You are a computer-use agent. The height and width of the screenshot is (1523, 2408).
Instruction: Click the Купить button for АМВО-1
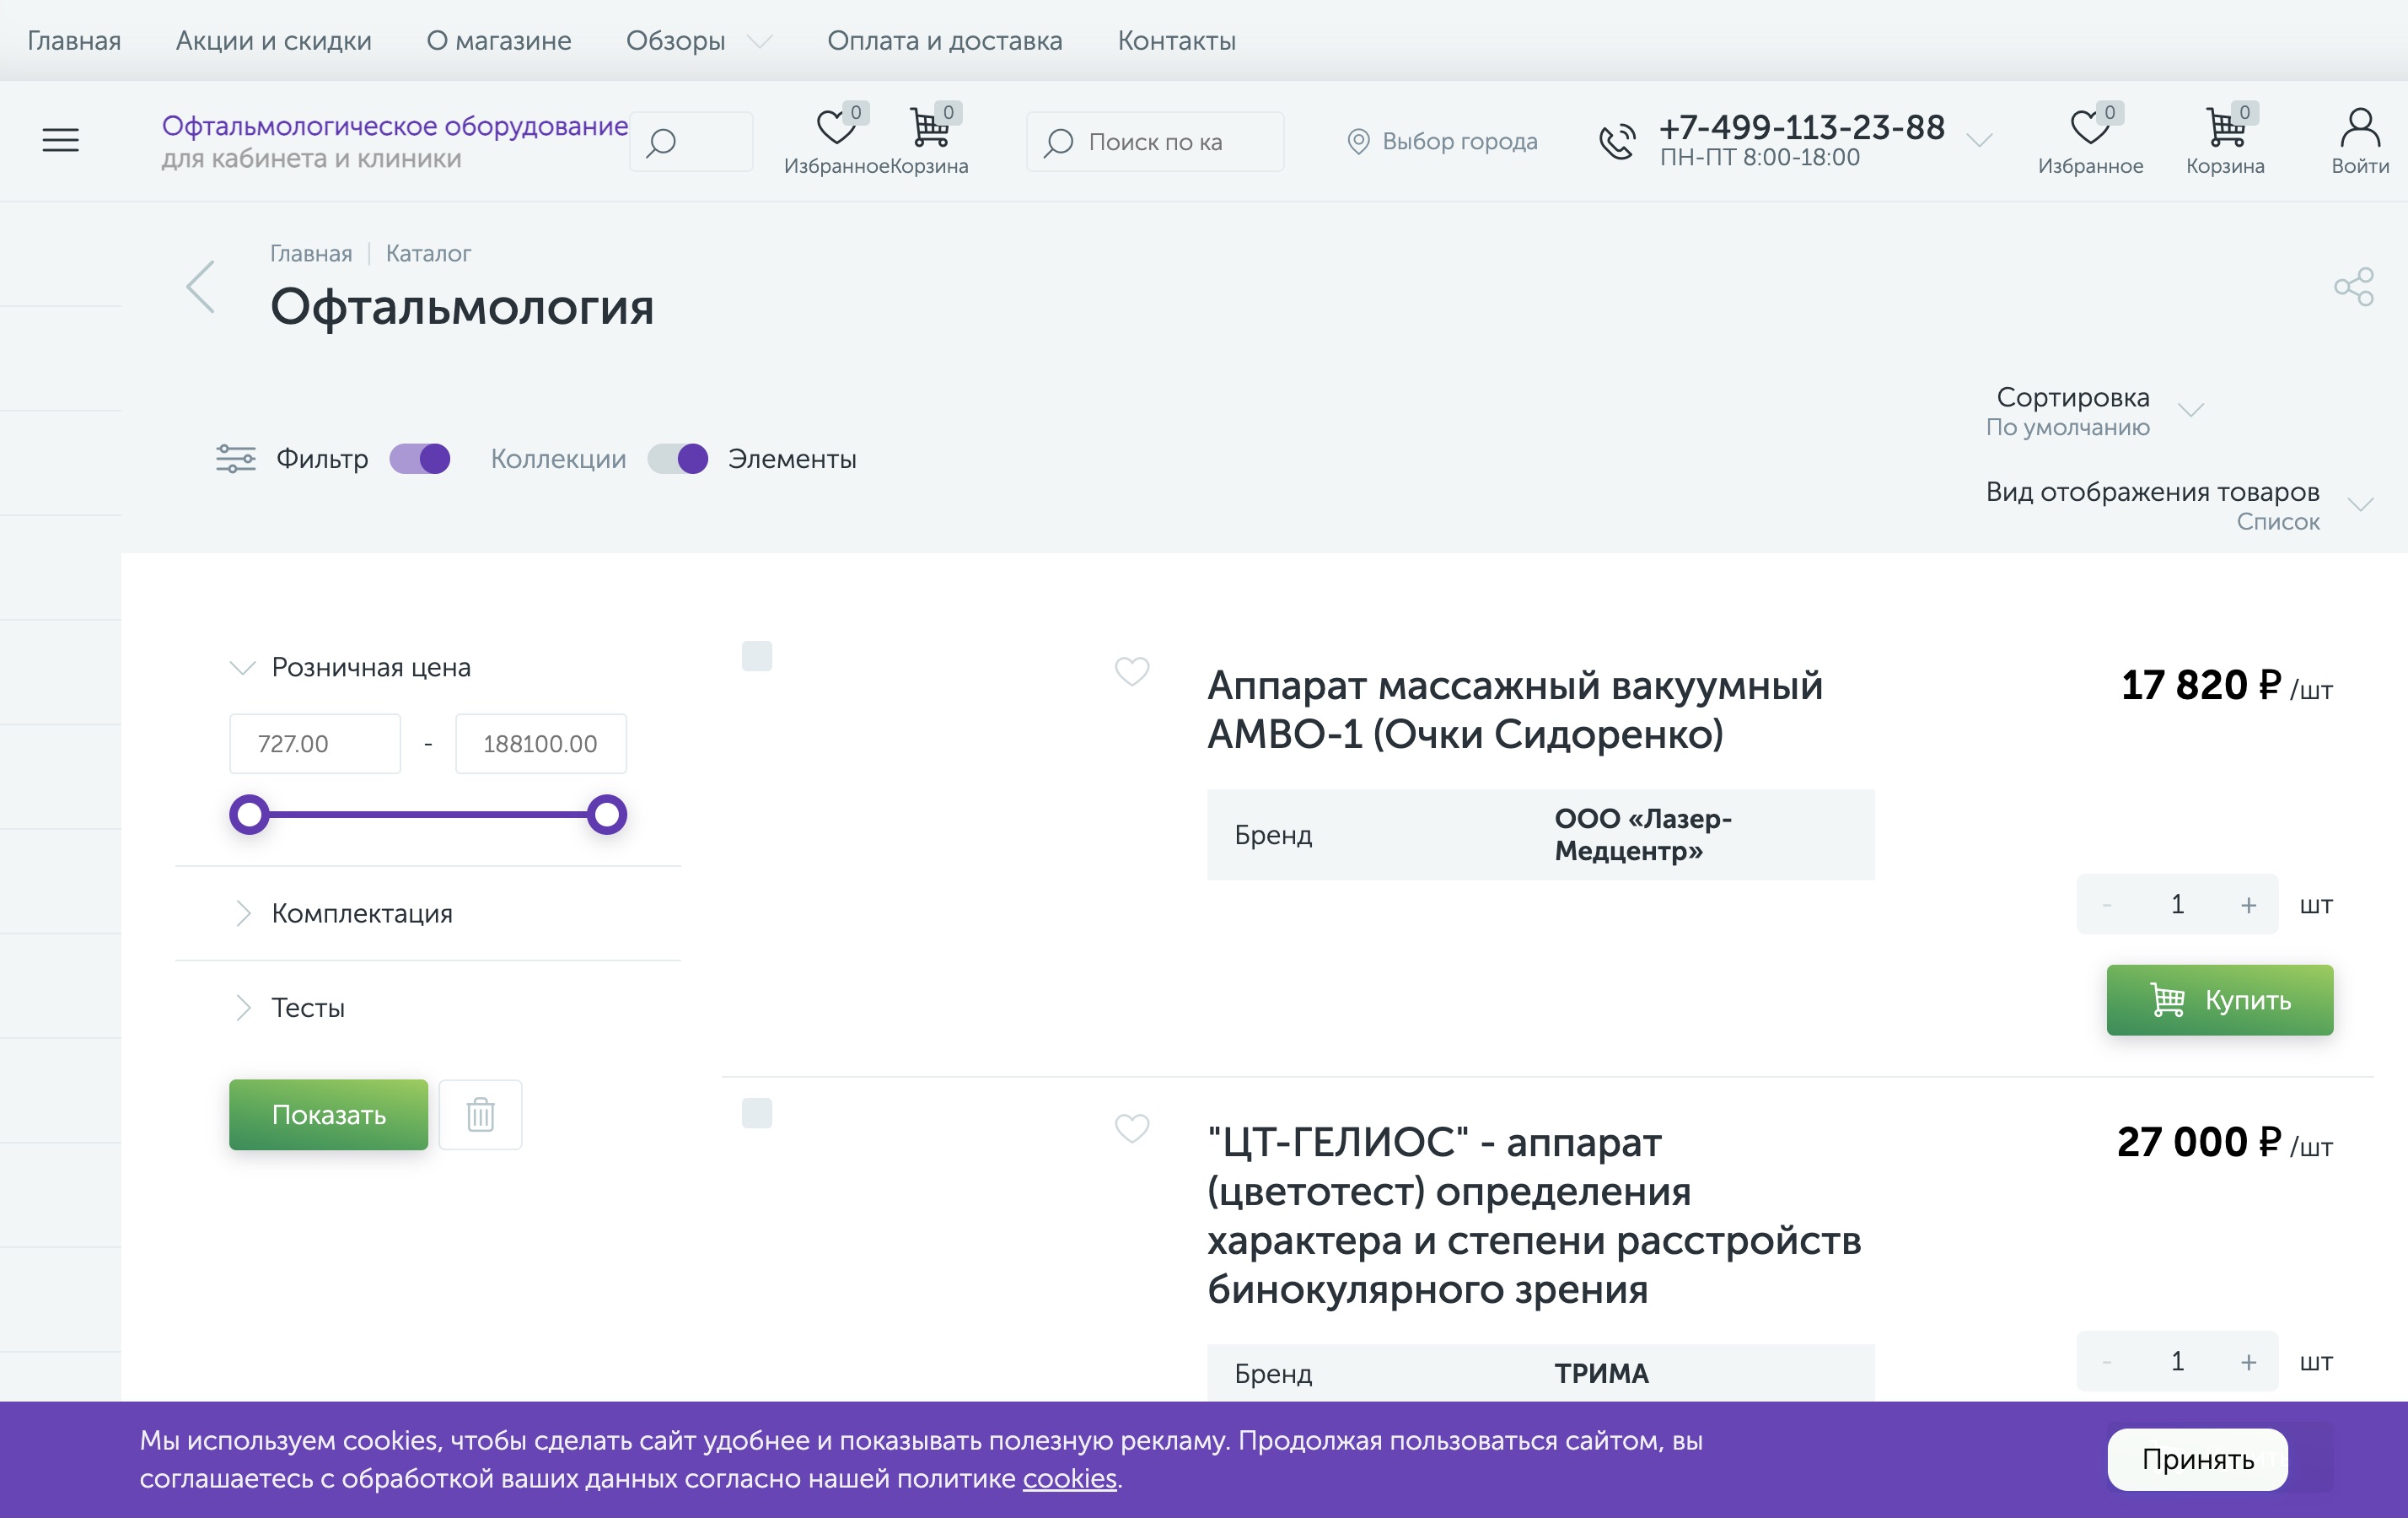pyautogui.click(x=2219, y=1000)
